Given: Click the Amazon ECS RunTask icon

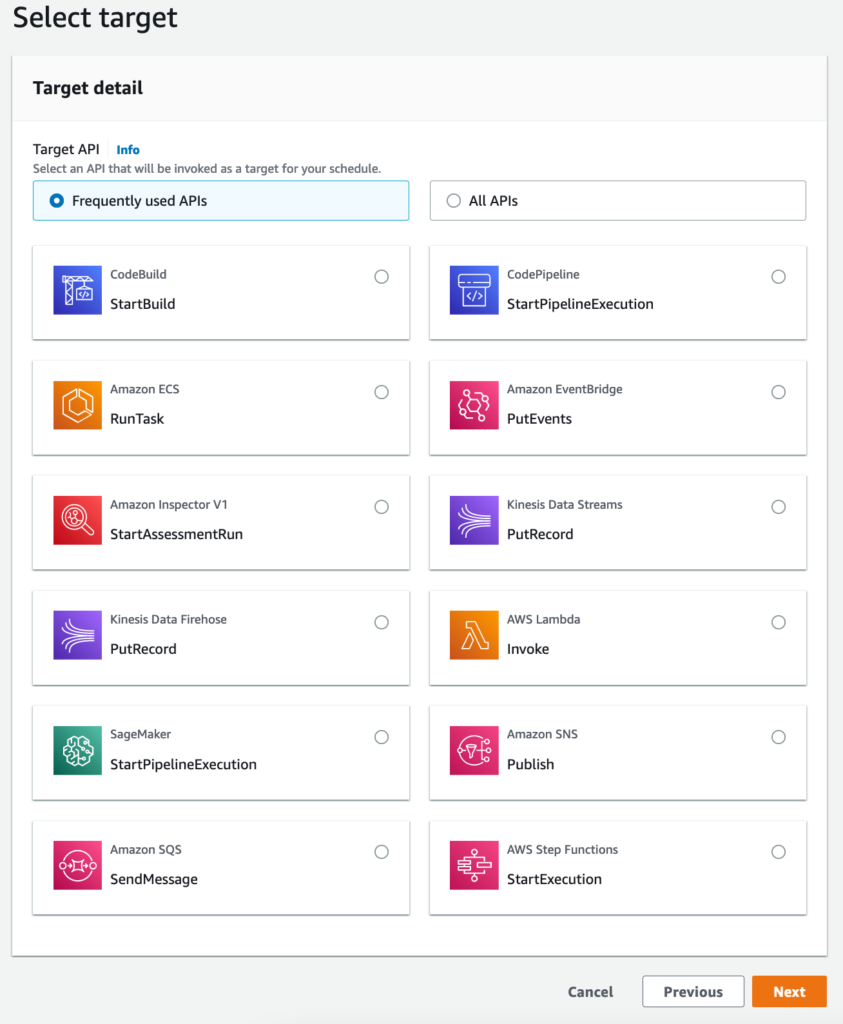Looking at the screenshot, I should (77, 405).
